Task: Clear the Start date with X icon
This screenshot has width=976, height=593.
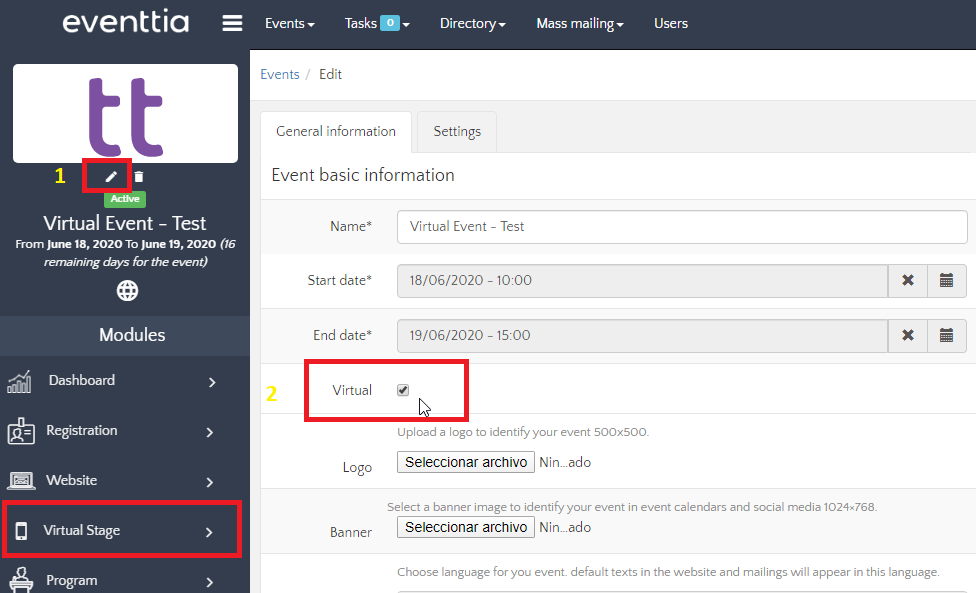Action: [x=907, y=281]
